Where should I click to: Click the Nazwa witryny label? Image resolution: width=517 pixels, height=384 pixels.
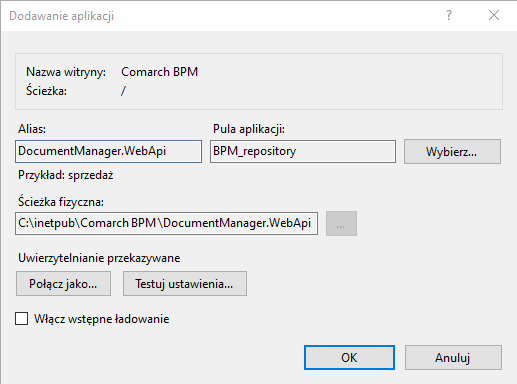(66, 72)
